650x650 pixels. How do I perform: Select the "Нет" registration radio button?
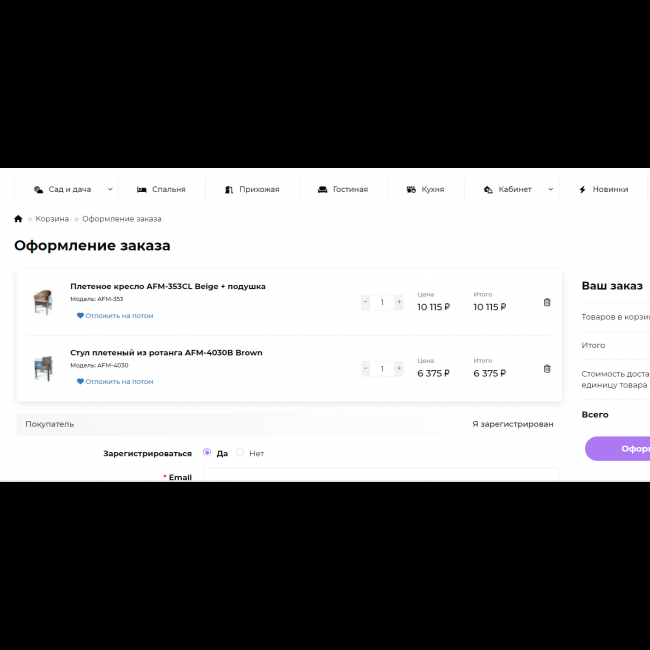pos(240,453)
